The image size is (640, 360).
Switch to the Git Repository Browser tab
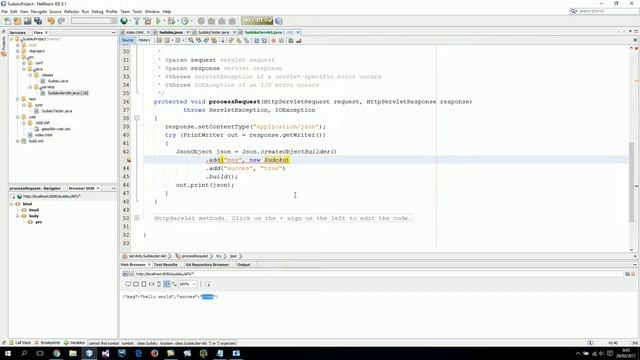pos(207,265)
